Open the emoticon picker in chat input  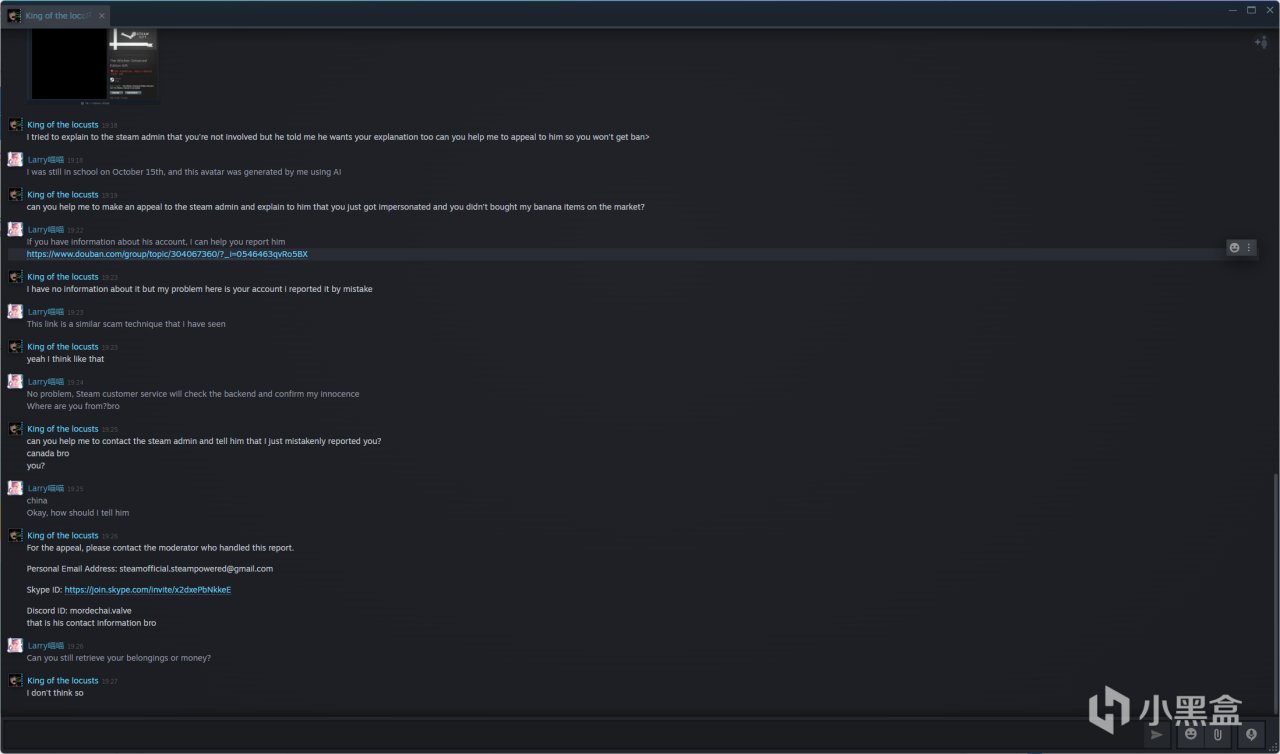(x=1190, y=735)
